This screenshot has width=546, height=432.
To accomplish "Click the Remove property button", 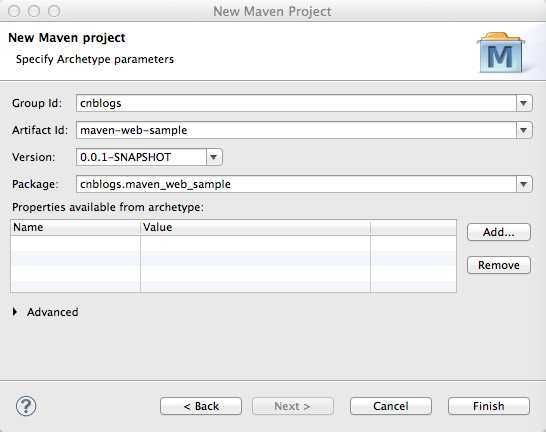I will 499,265.
